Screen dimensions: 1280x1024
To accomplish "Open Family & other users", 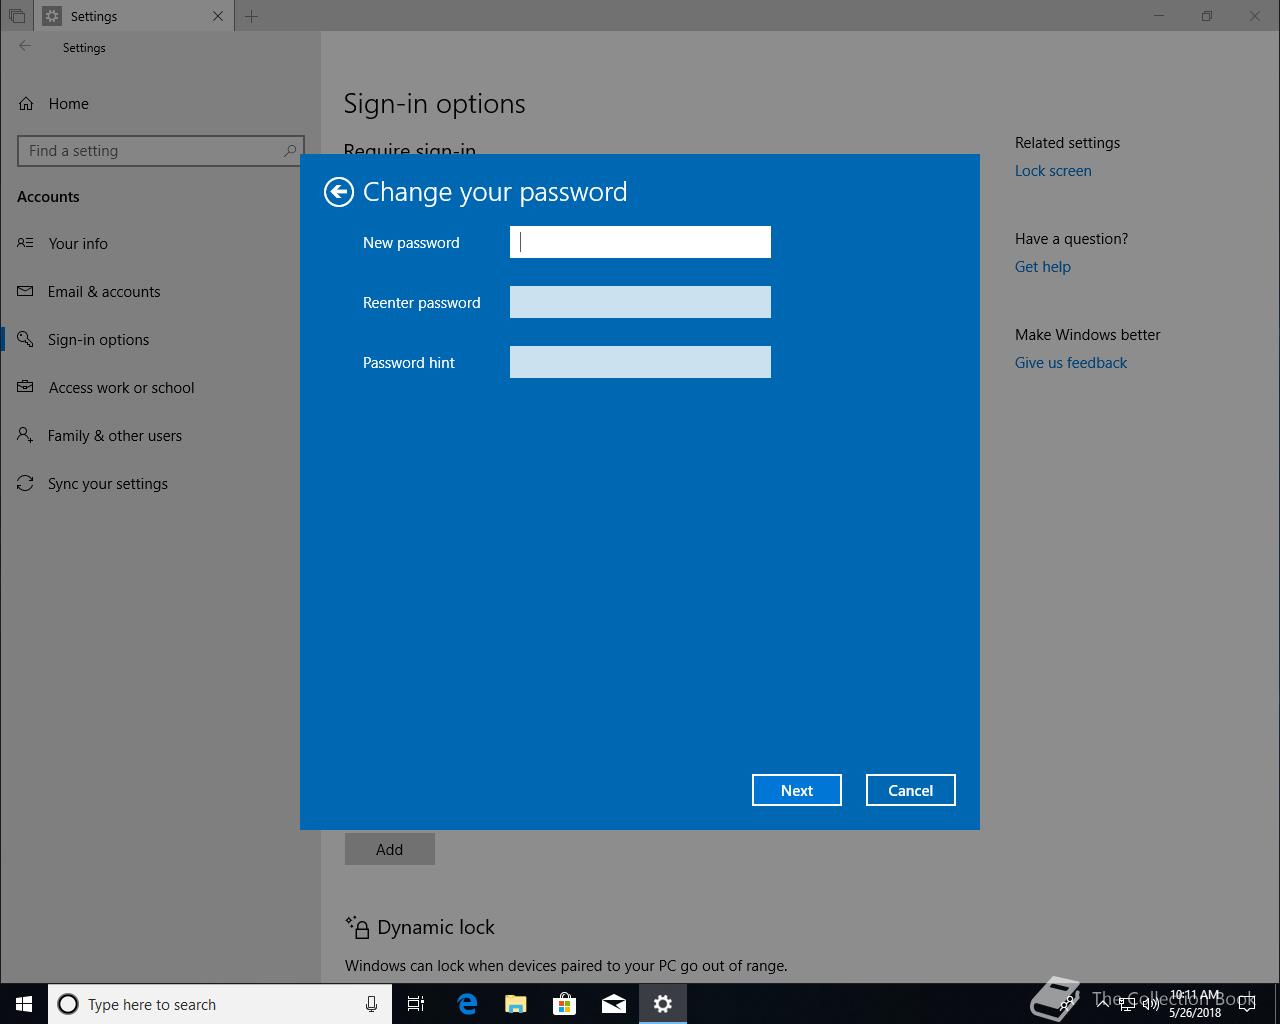I will [x=160, y=436].
